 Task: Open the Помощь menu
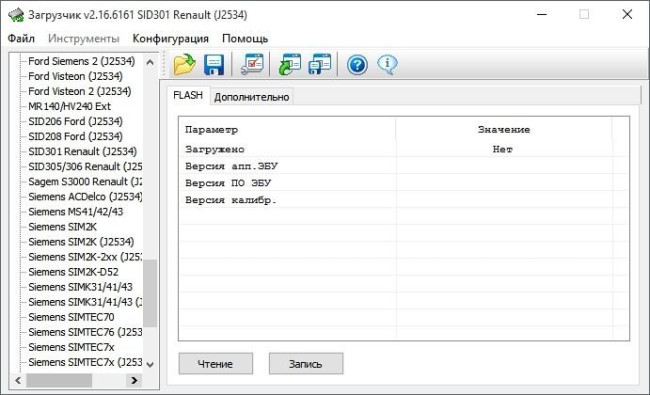(245, 39)
